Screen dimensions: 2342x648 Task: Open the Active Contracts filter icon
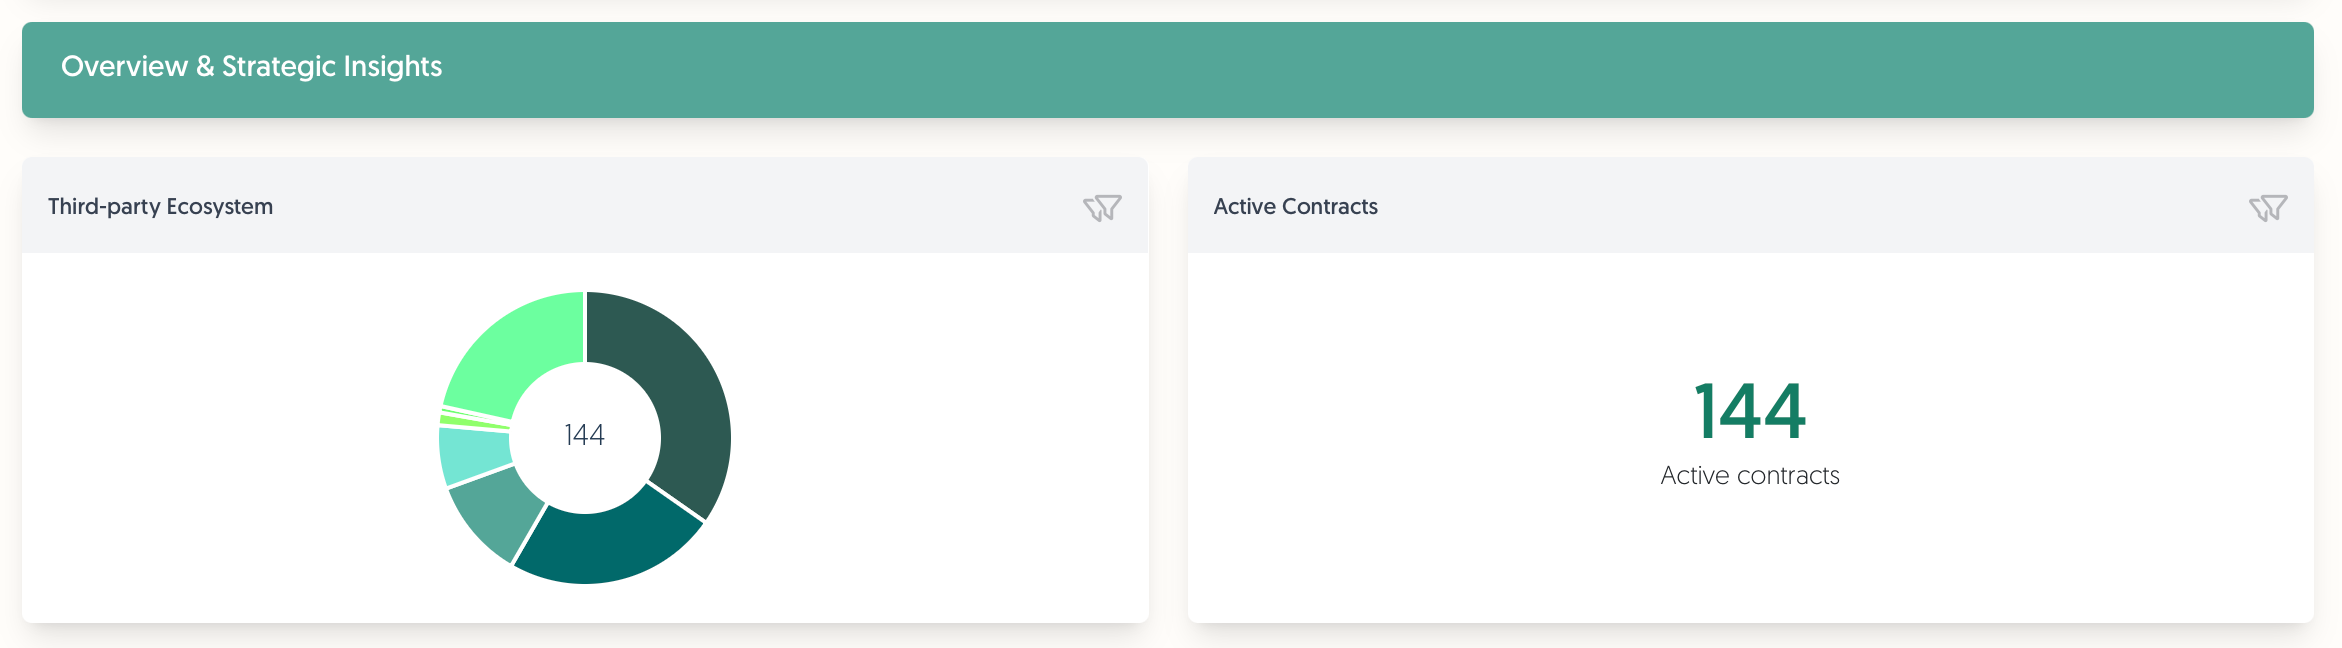click(2268, 207)
